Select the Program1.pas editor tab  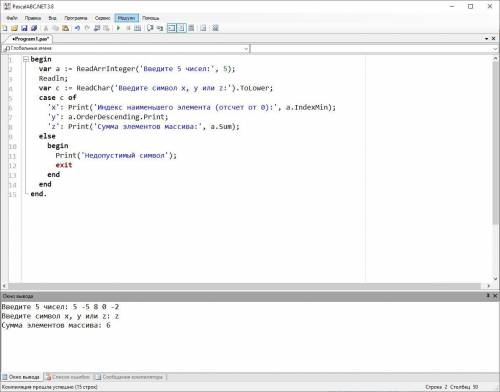click(30, 39)
